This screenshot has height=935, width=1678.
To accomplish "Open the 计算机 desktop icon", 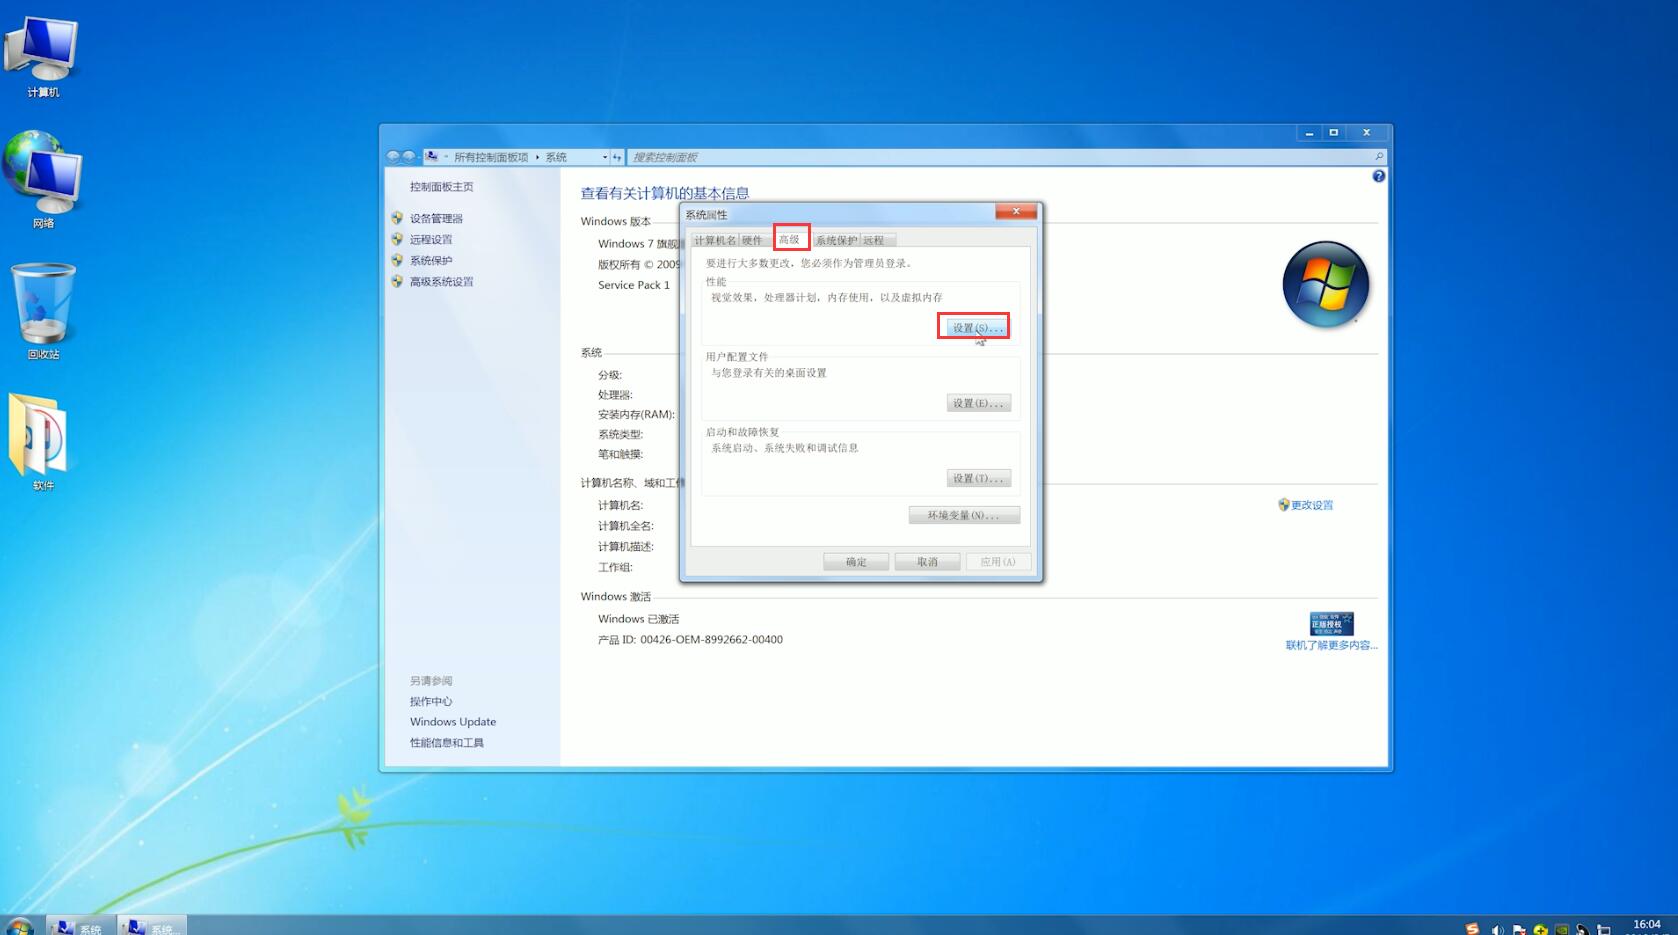I will pyautogui.click(x=42, y=56).
